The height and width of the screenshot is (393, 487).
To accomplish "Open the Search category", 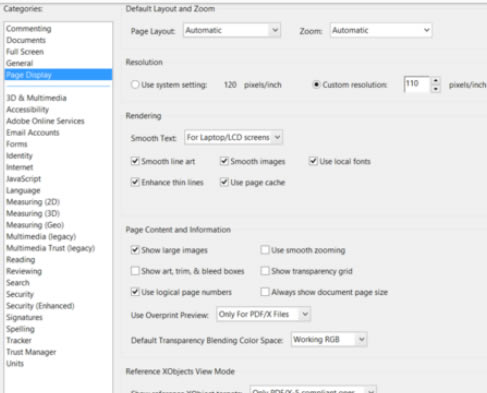I will [18, 283].
